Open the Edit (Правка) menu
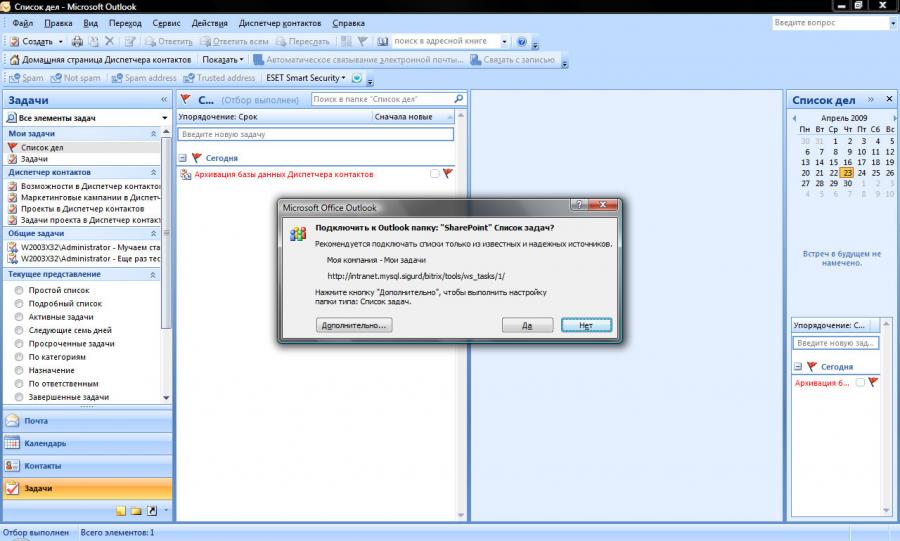900x541 pixels. [x=58, y=24]
